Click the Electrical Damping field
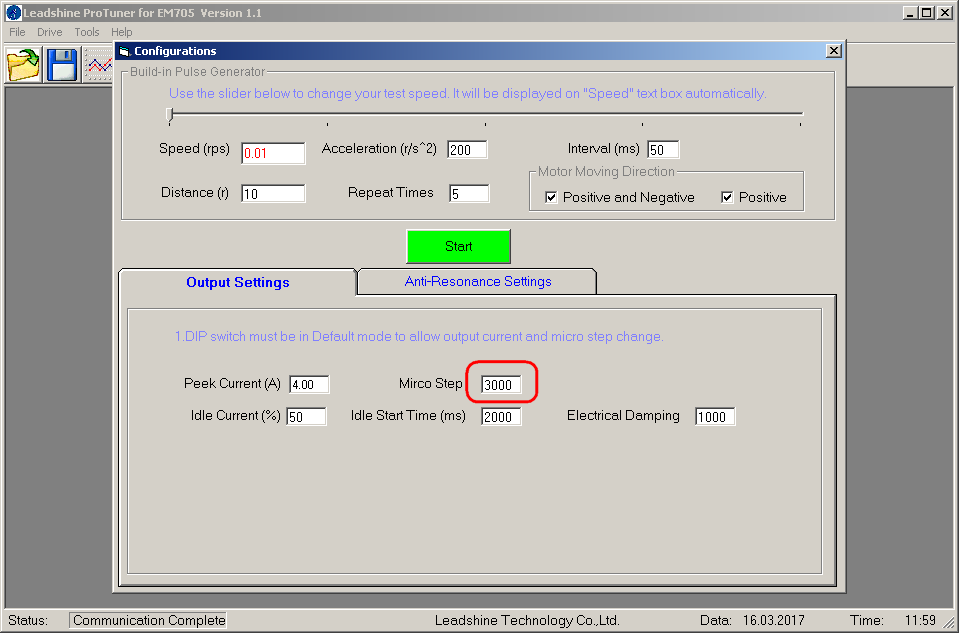Screen dimensions: 959x633 tap(715, 416)
